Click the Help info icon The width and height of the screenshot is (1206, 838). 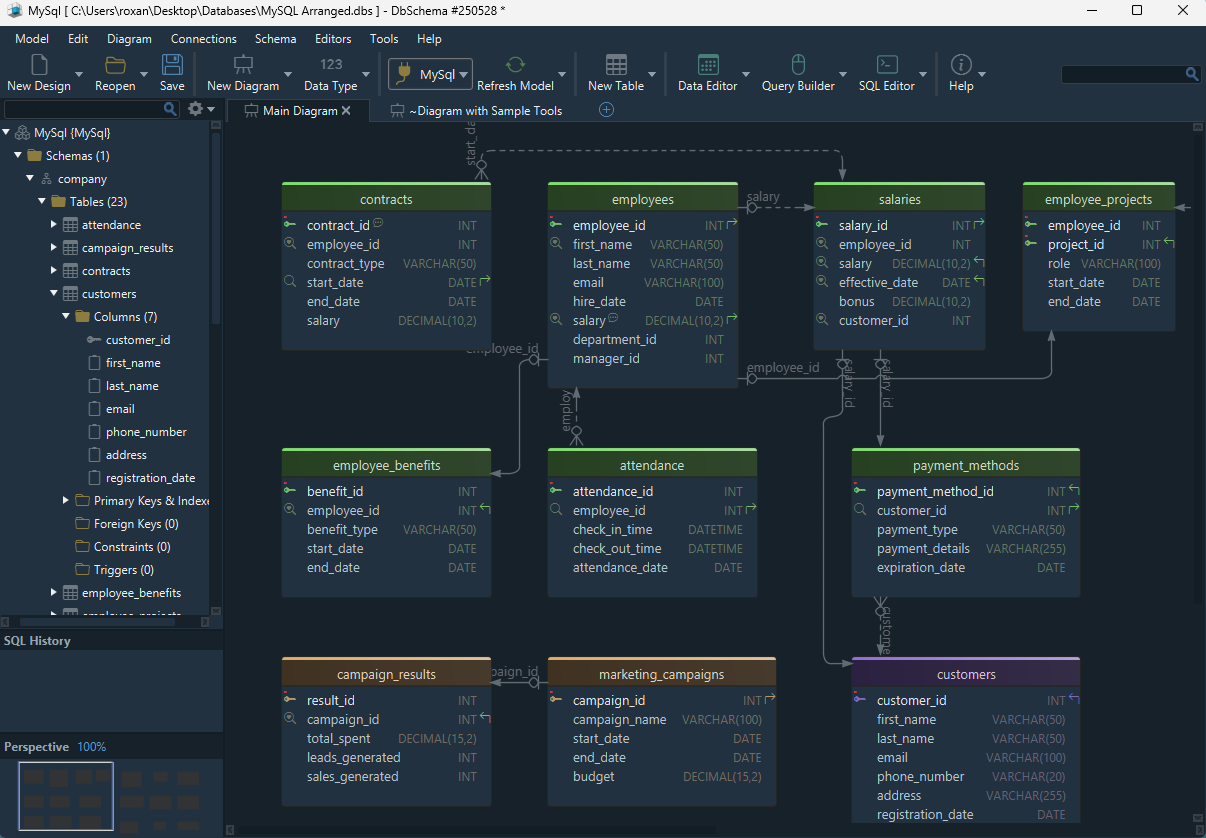coord(961,65)
